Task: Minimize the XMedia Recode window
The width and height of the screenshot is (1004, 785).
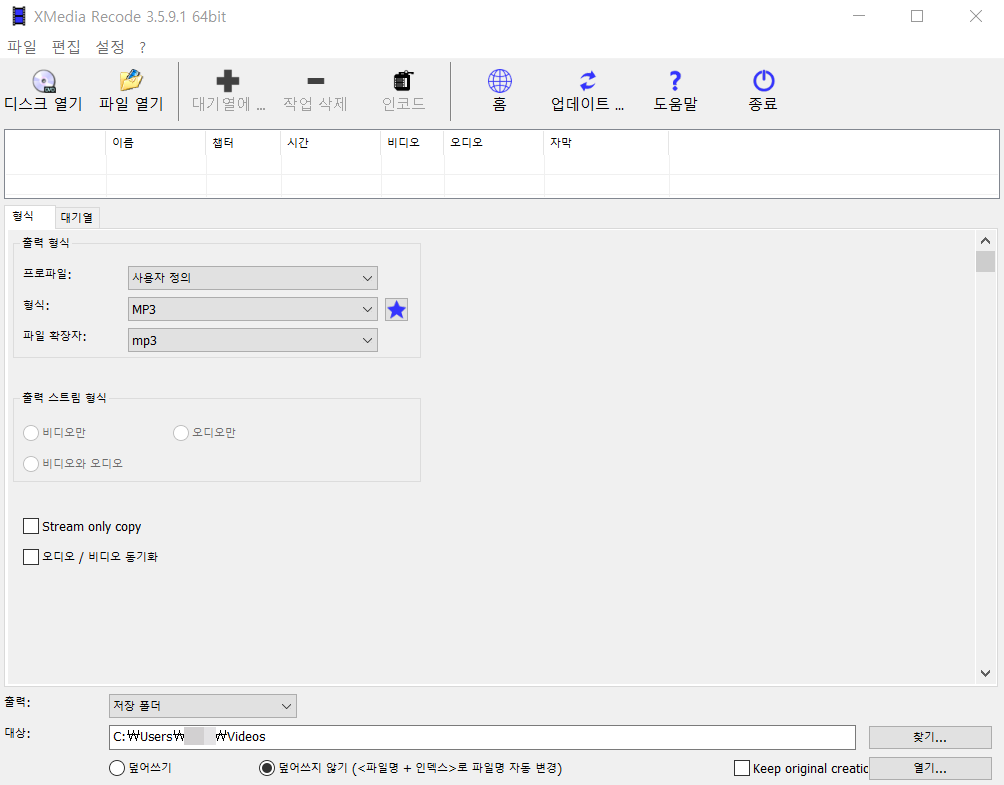Action: click(859, 16)
